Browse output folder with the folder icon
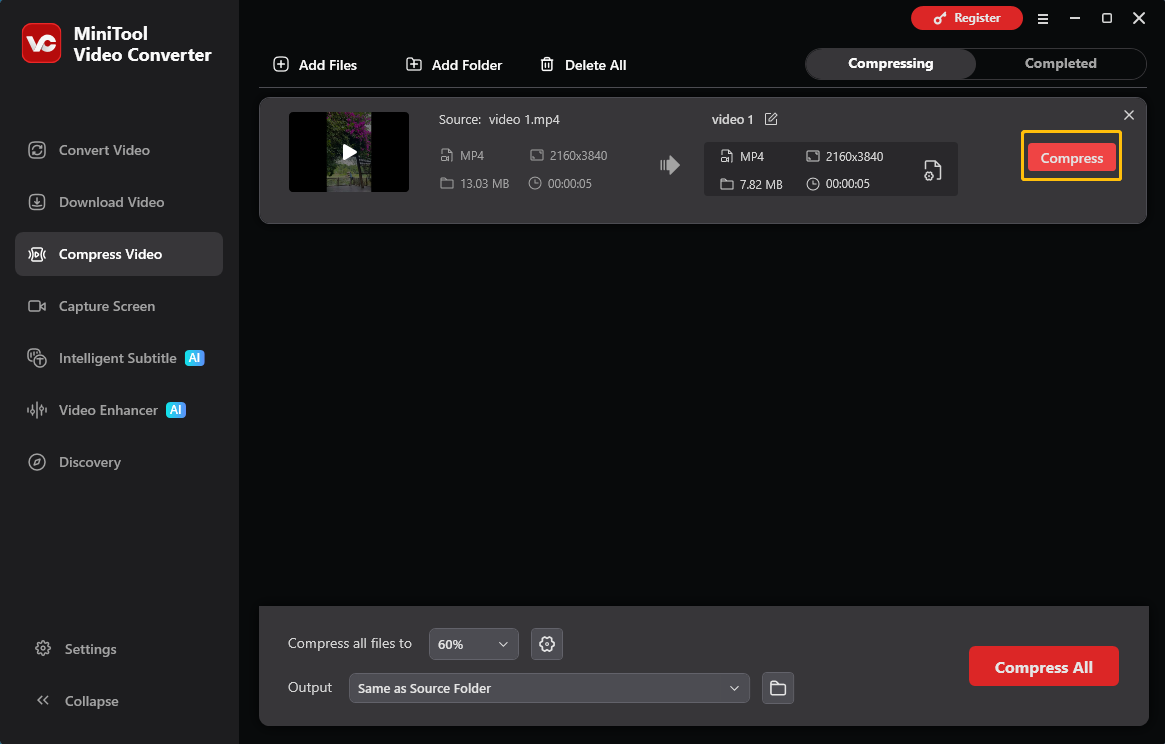 [778, 688]
